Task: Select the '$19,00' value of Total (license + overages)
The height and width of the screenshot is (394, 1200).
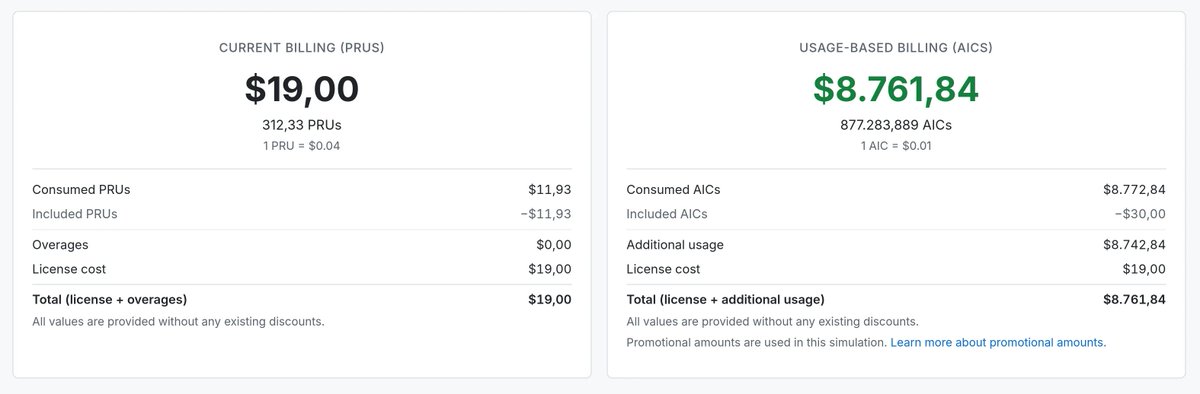Action: (550, 299)
